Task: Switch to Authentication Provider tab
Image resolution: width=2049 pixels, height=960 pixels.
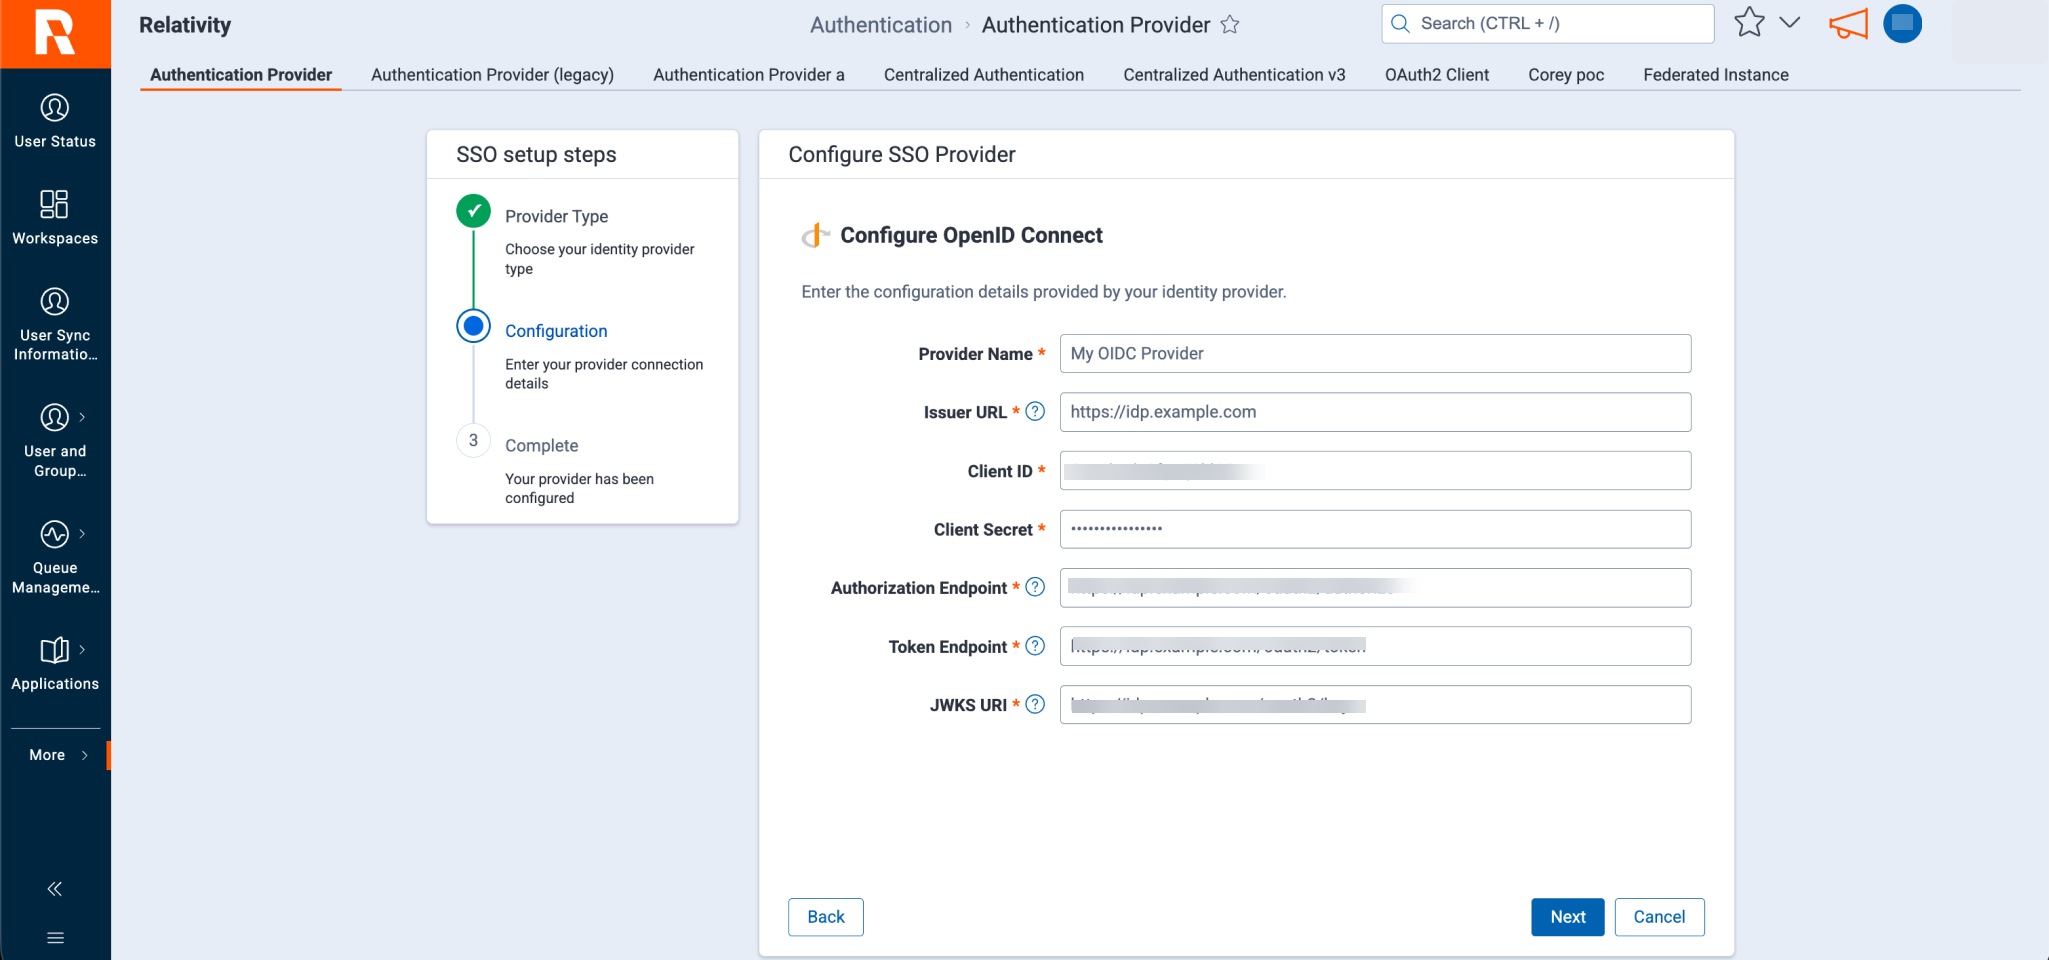Action: pyautogui.click(x=241, y=75)
